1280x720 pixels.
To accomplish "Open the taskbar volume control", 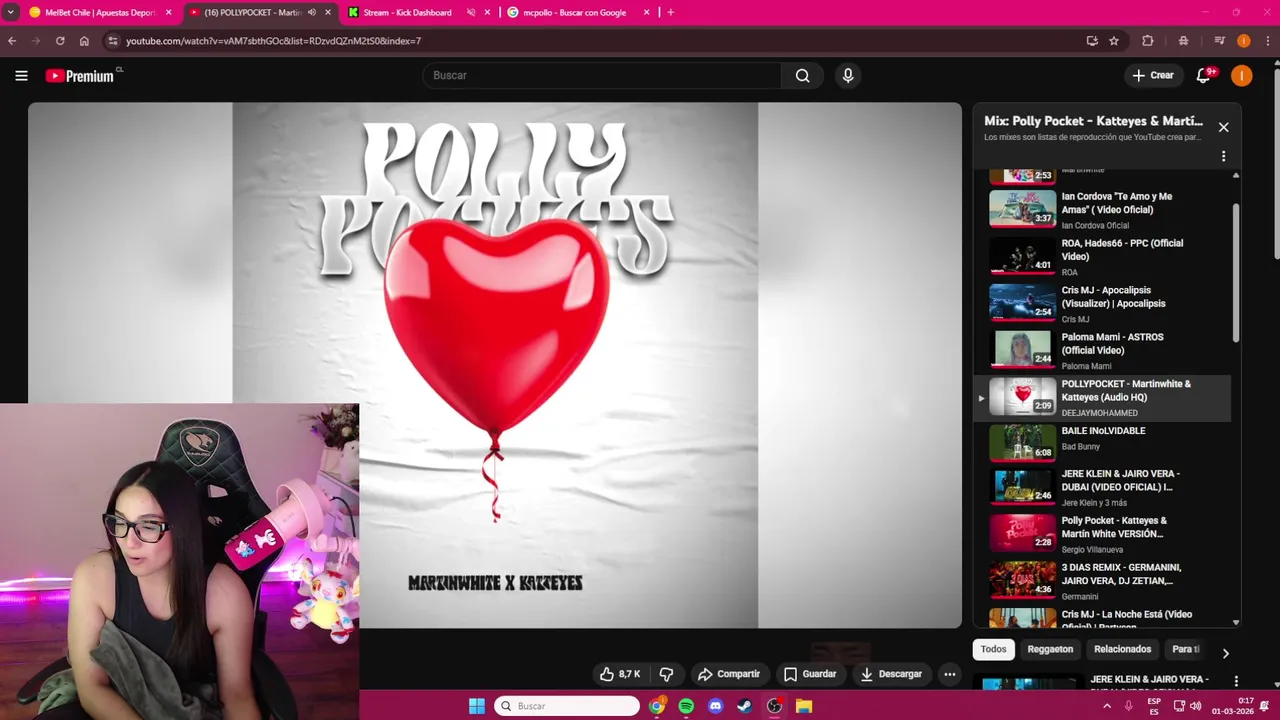I will tap(1195, 706).
